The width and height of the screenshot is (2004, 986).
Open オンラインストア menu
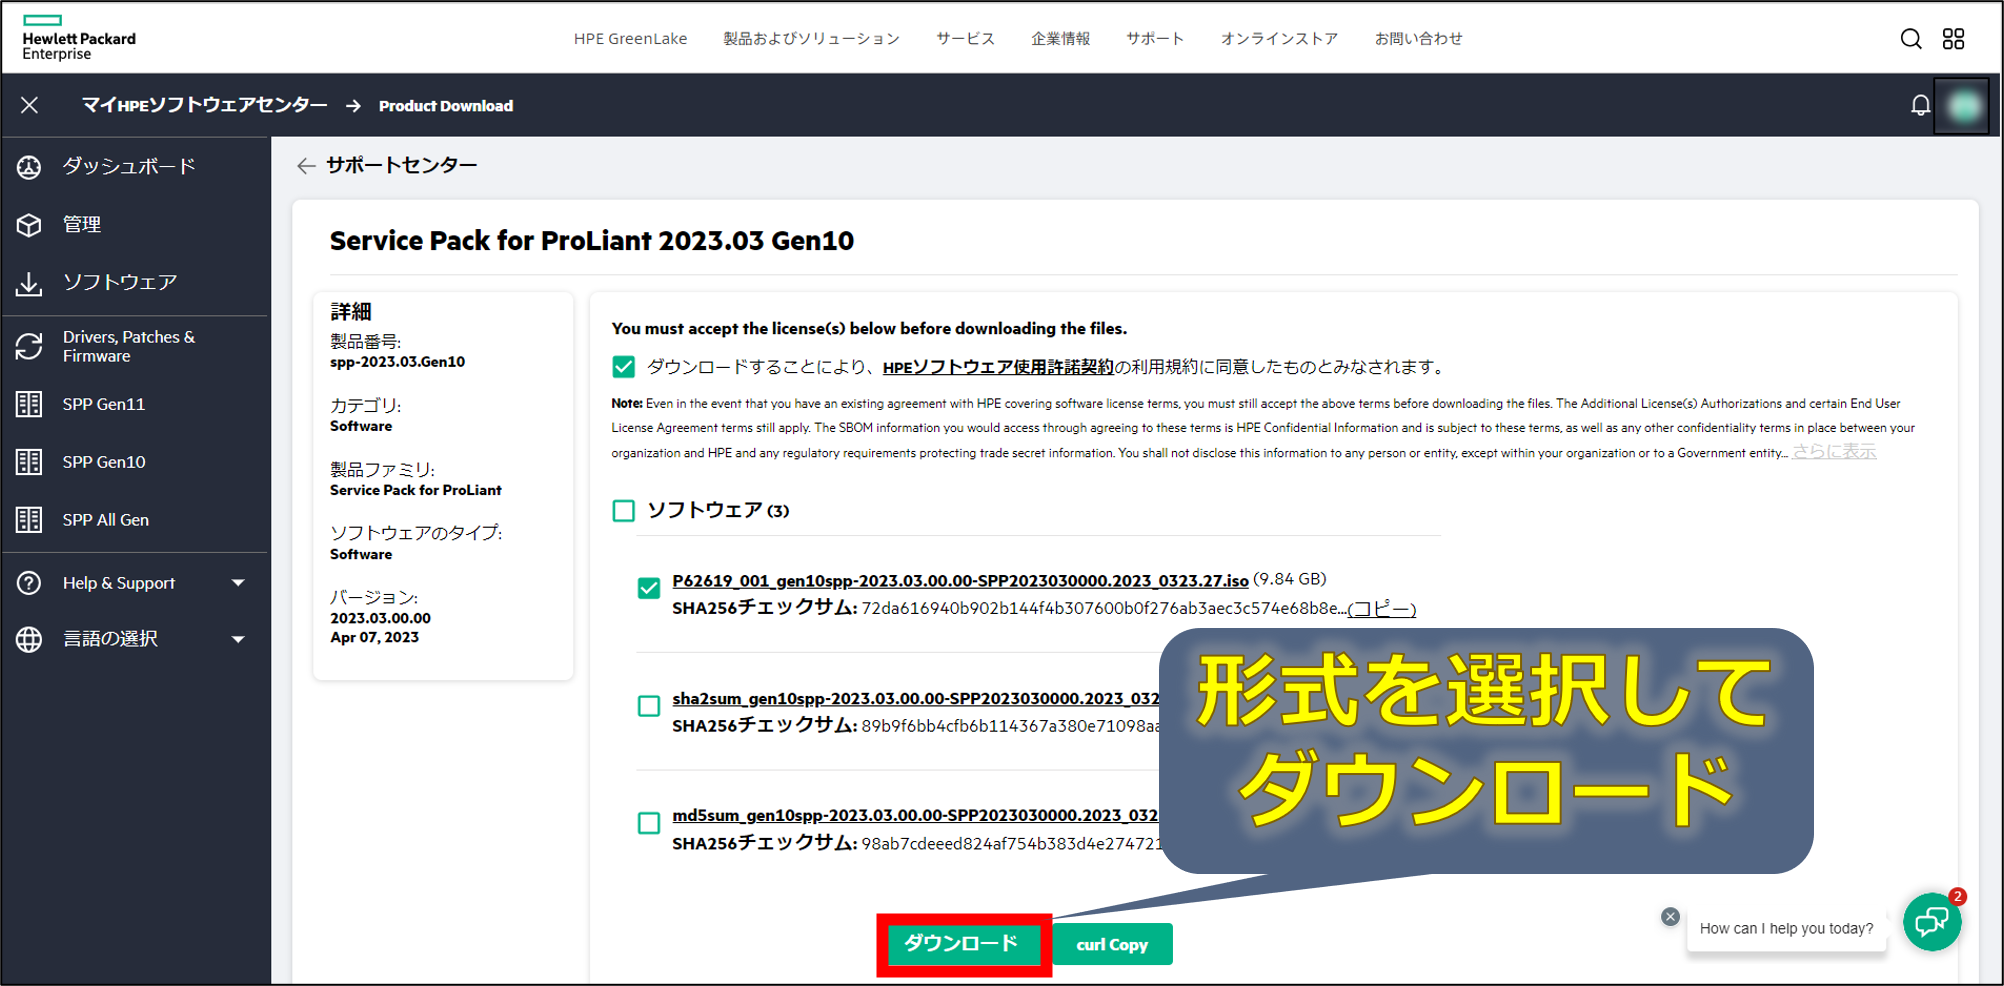point(1279,39)
